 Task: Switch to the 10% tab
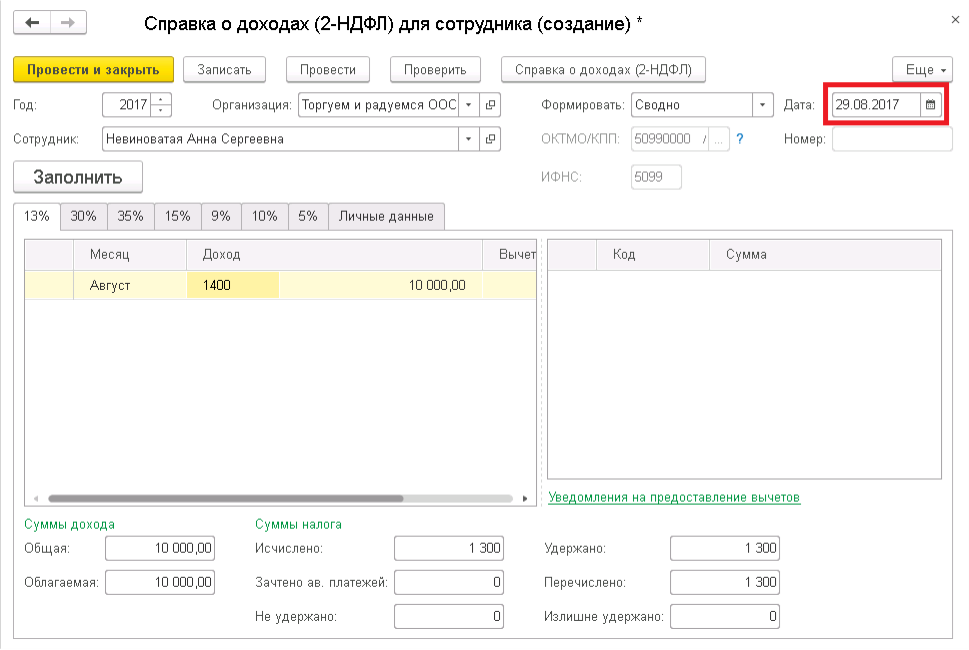pos(264,216)
